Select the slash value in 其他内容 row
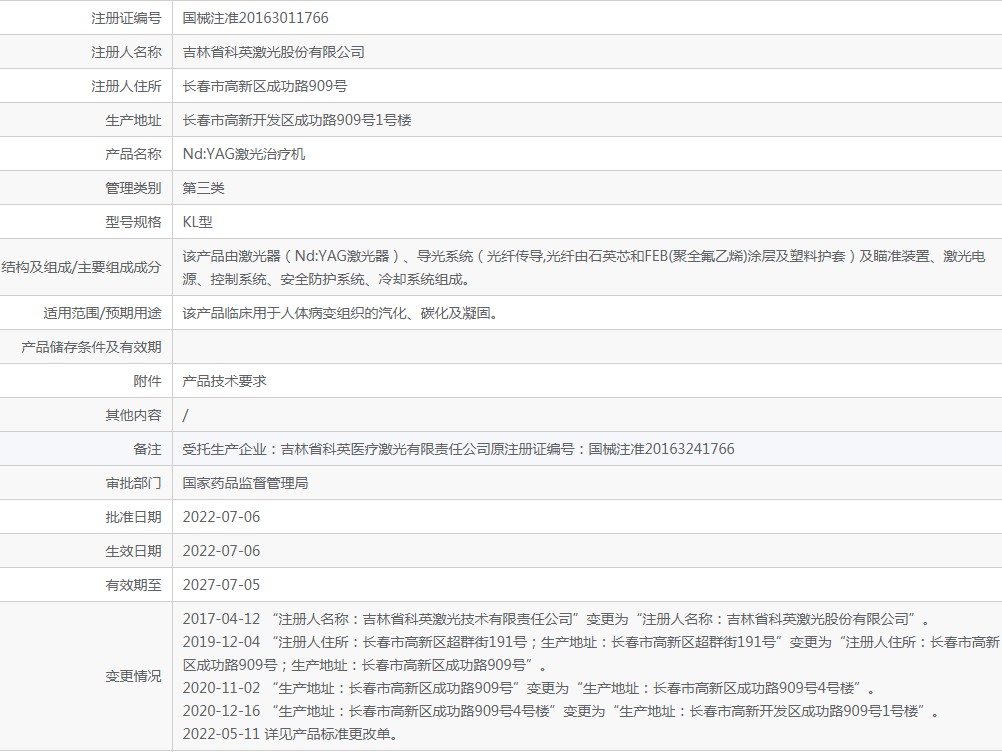This screenshot has height=752, width=1002. tap(185, 415)
